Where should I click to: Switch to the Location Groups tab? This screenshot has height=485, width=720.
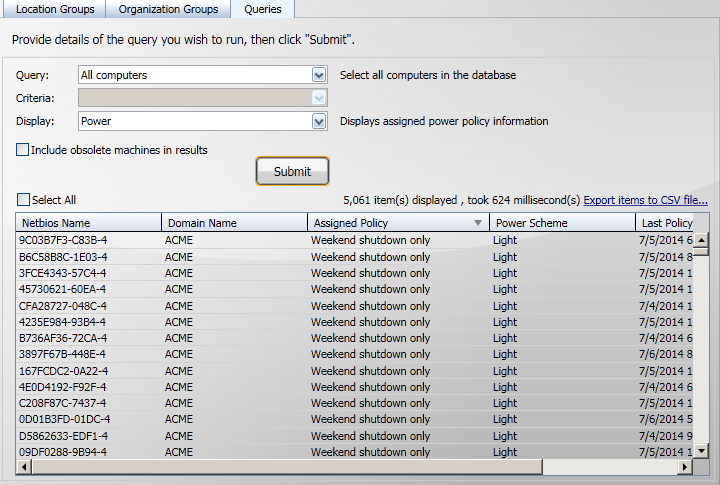[55, 9]
